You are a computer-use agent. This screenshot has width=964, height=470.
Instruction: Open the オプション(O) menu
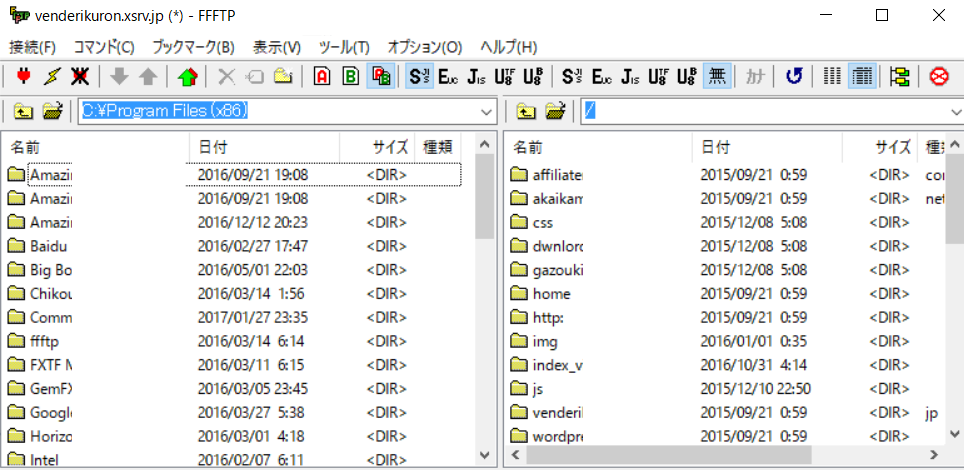[x=425, y=47]
